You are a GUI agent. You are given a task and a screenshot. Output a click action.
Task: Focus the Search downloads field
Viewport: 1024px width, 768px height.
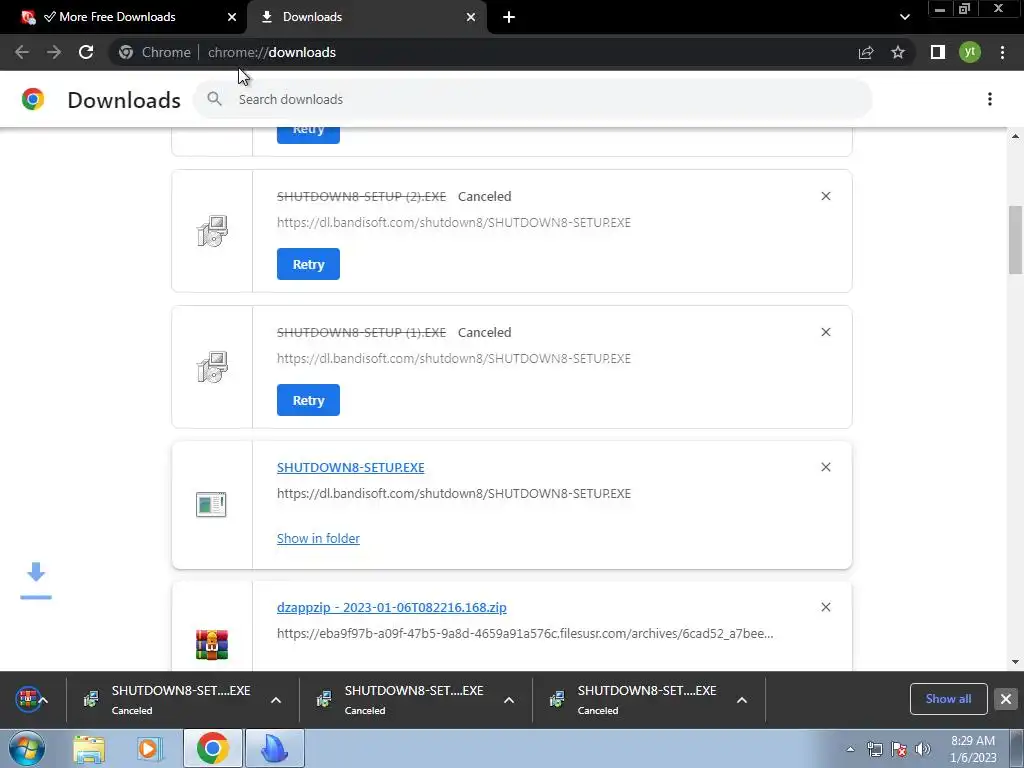(532, 99)
